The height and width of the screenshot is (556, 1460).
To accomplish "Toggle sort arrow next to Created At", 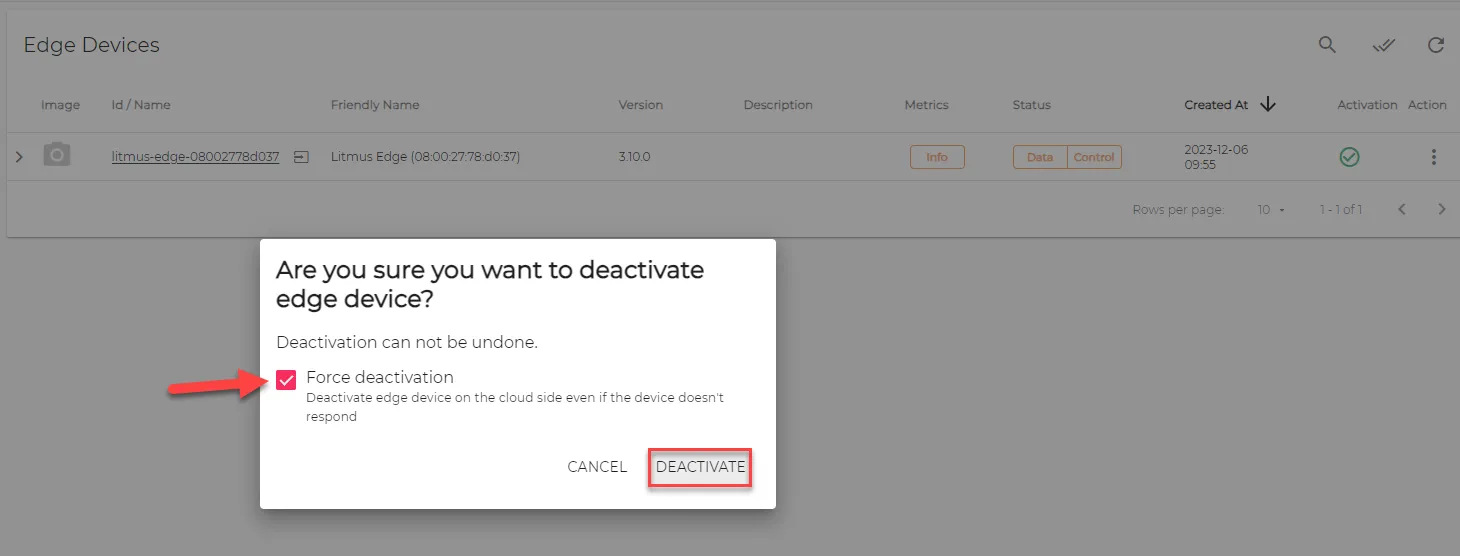I will pos(1268,104).
